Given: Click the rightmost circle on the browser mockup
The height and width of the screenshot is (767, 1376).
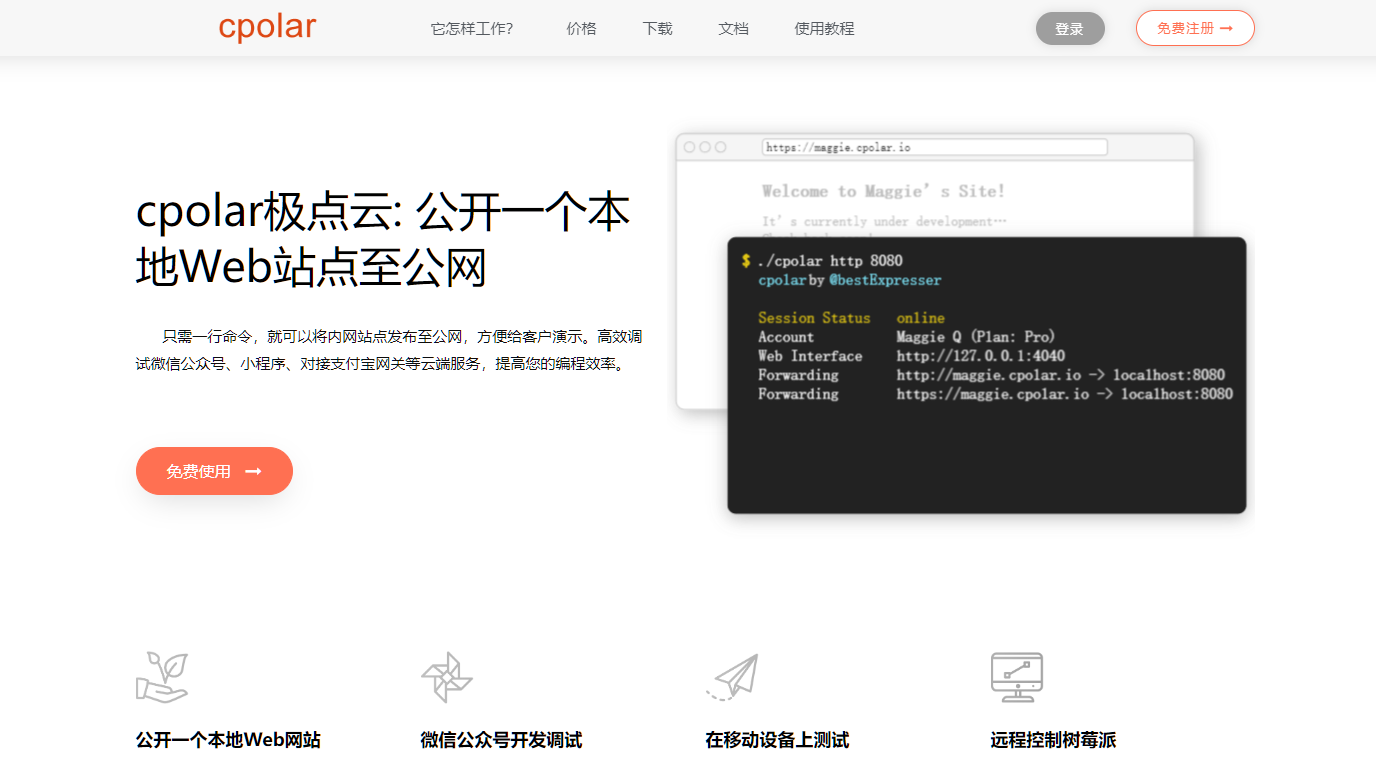Looking at the screenshot, I should click(x=721, y=146).
